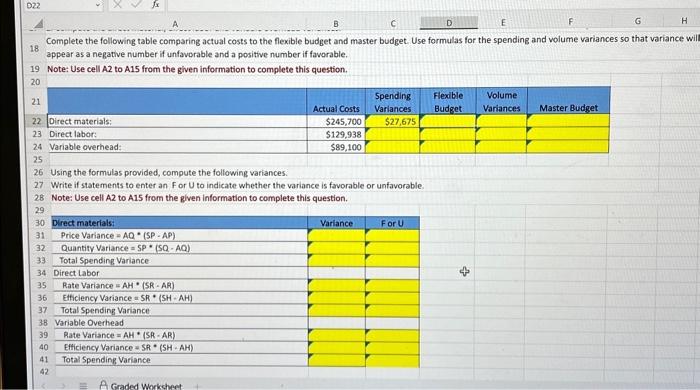The height and width of the screenshot is (390, 700).
Task: Click the confirm checkmark icon in formula bar
Action: pos(138,5)
